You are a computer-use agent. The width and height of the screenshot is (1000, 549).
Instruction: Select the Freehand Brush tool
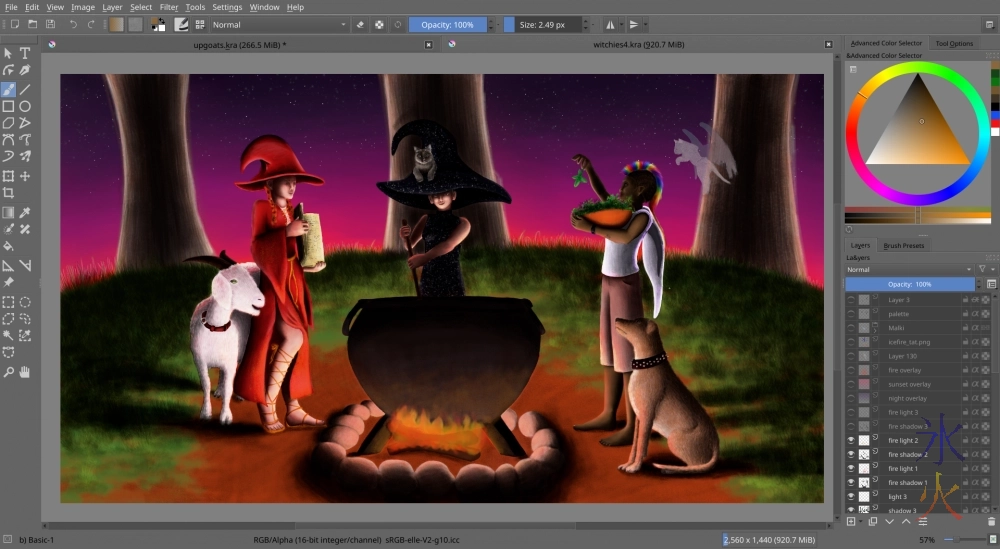point(8,89)
